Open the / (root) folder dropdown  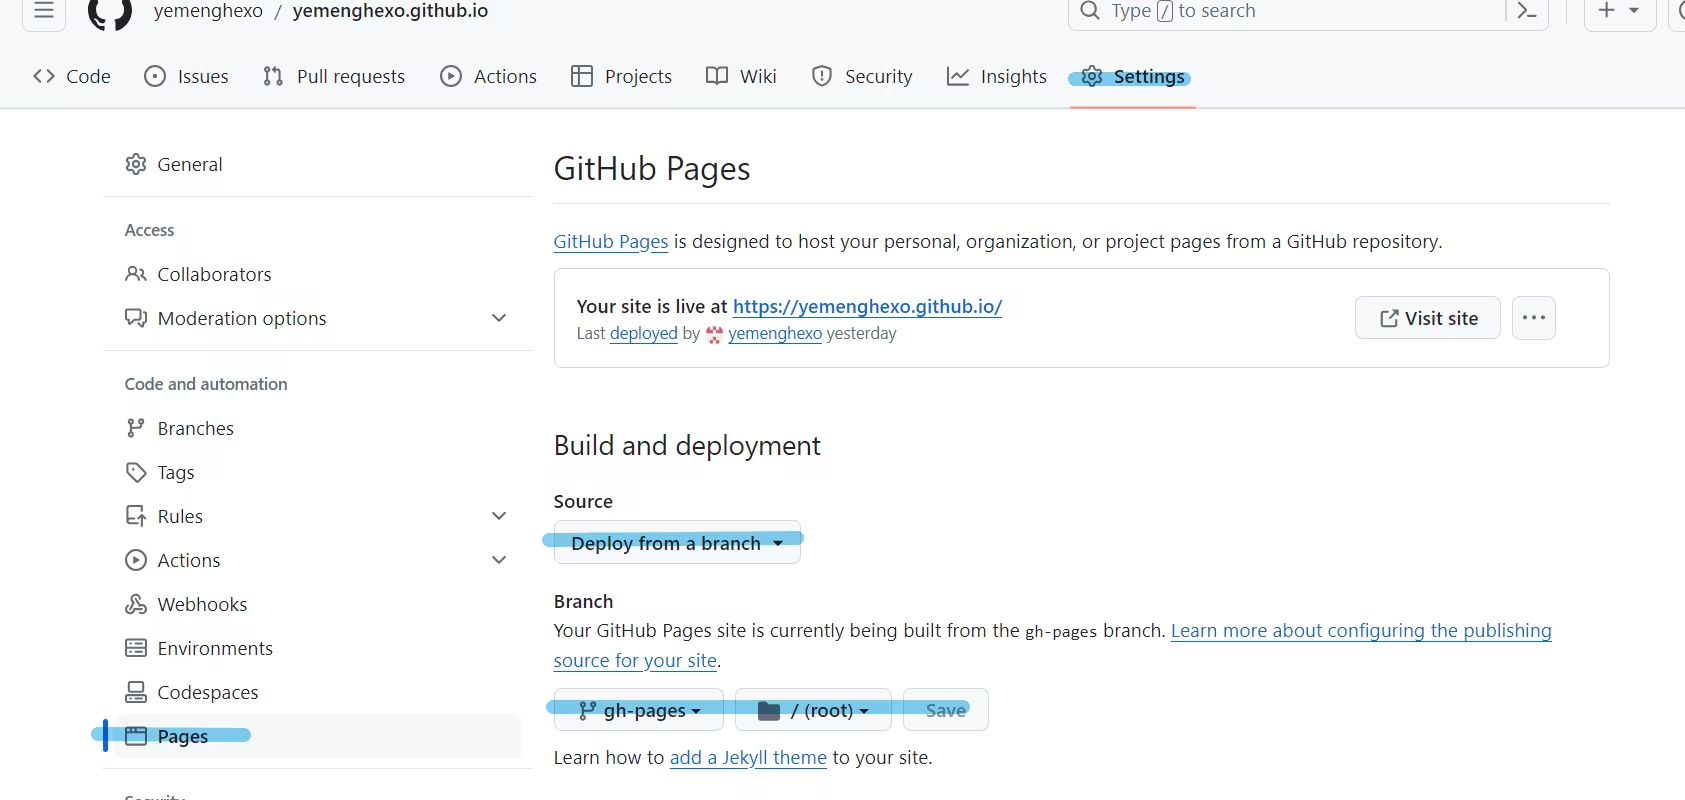click(x=813, y=710)
